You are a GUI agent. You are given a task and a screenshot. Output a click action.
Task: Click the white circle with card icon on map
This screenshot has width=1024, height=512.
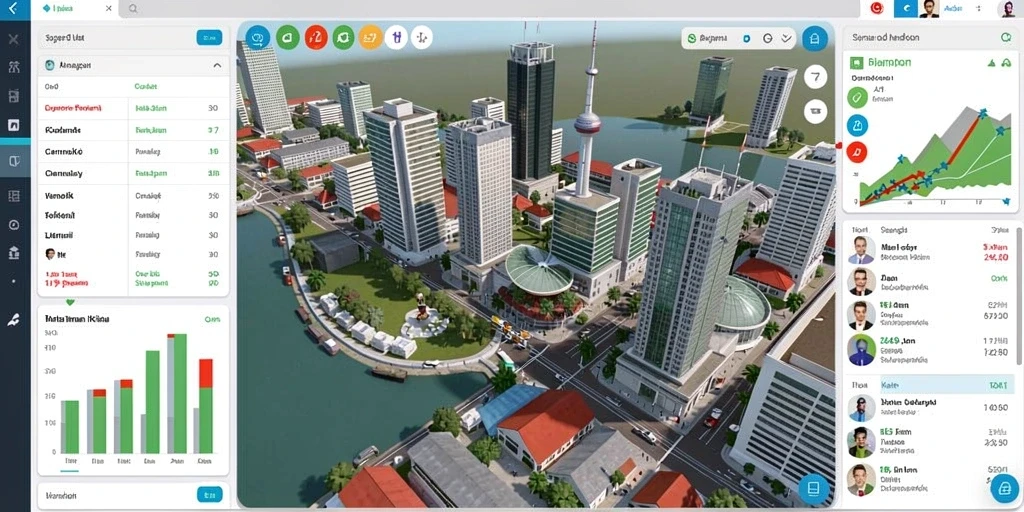coord(814,111)
